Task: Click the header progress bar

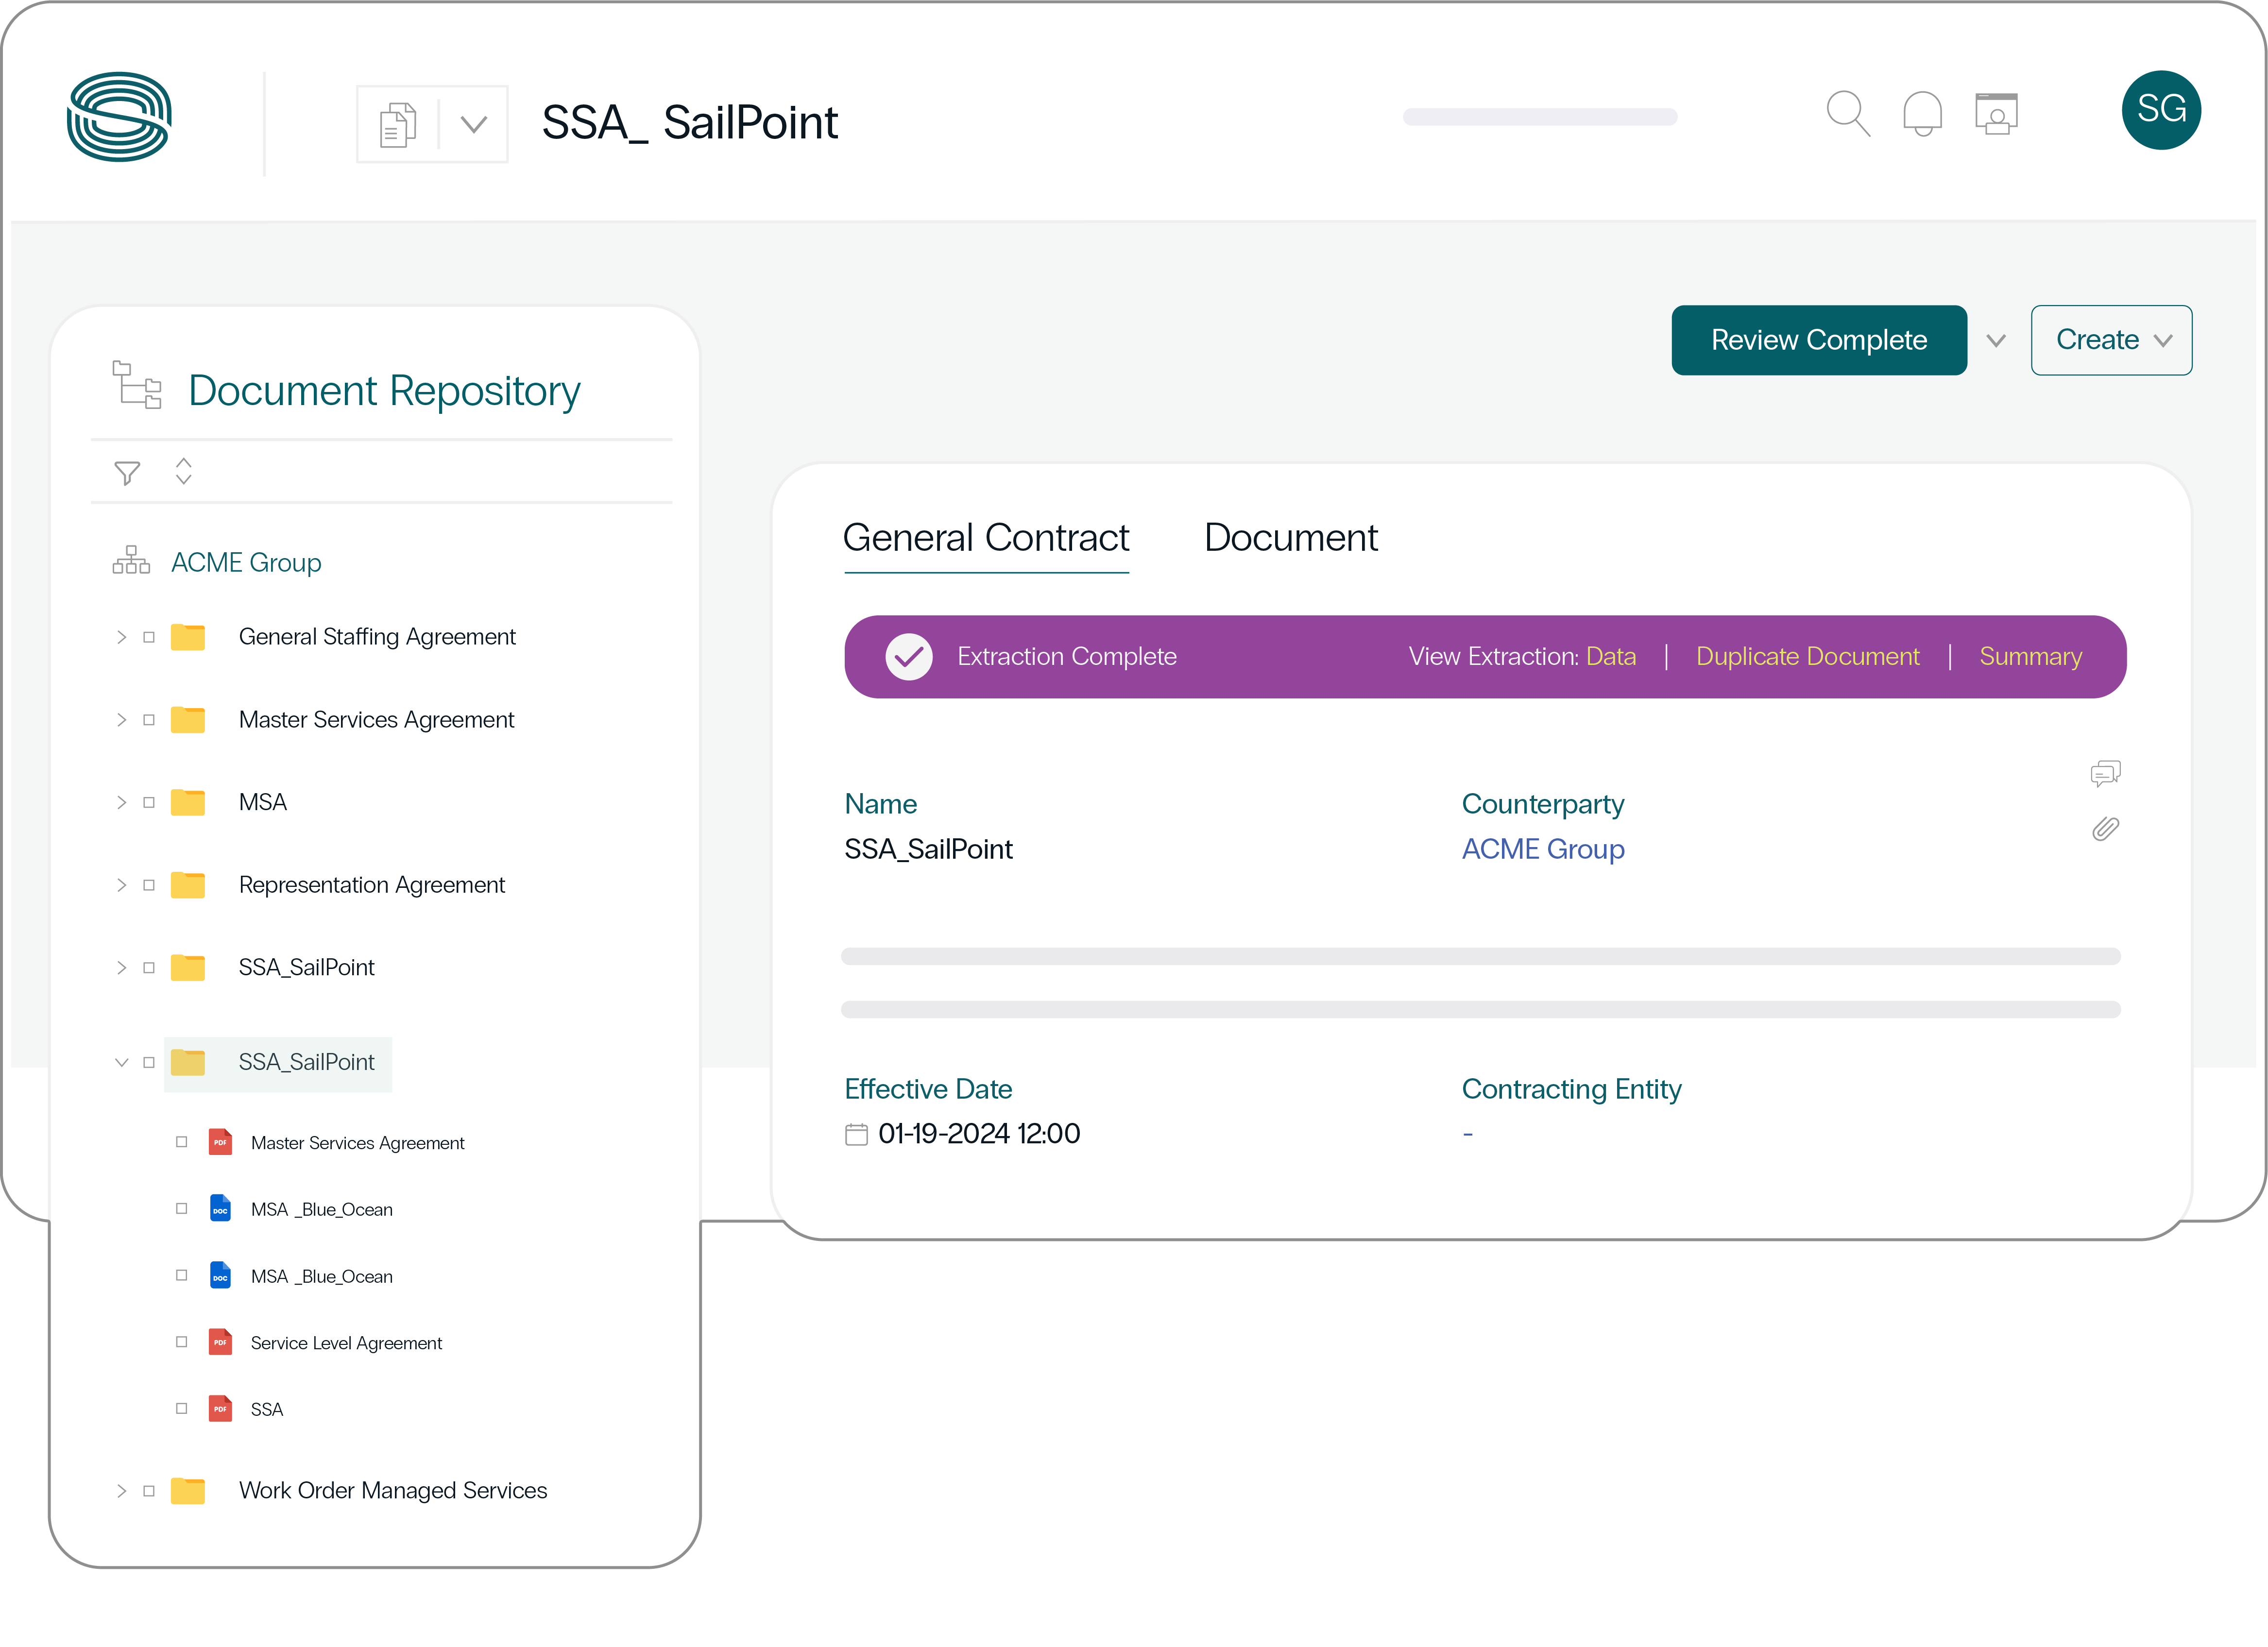Action: (1539, 117)
